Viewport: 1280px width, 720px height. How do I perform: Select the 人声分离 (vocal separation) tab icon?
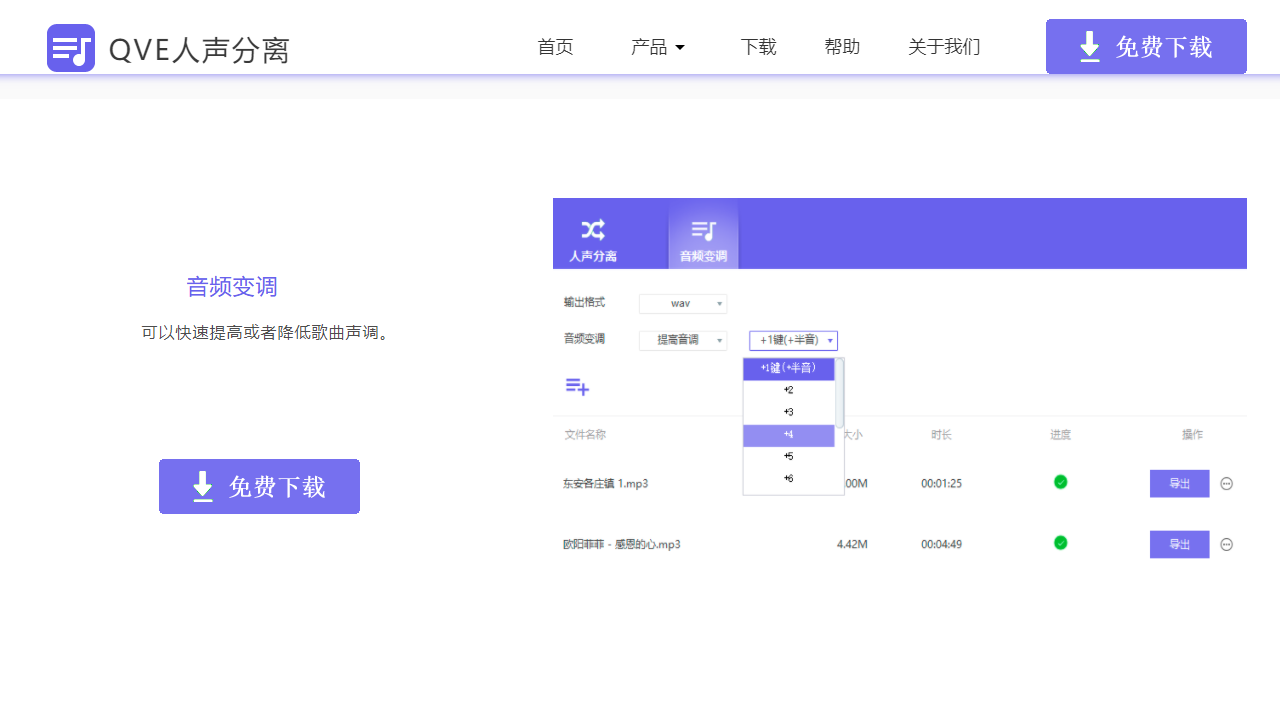coord(593,228)
